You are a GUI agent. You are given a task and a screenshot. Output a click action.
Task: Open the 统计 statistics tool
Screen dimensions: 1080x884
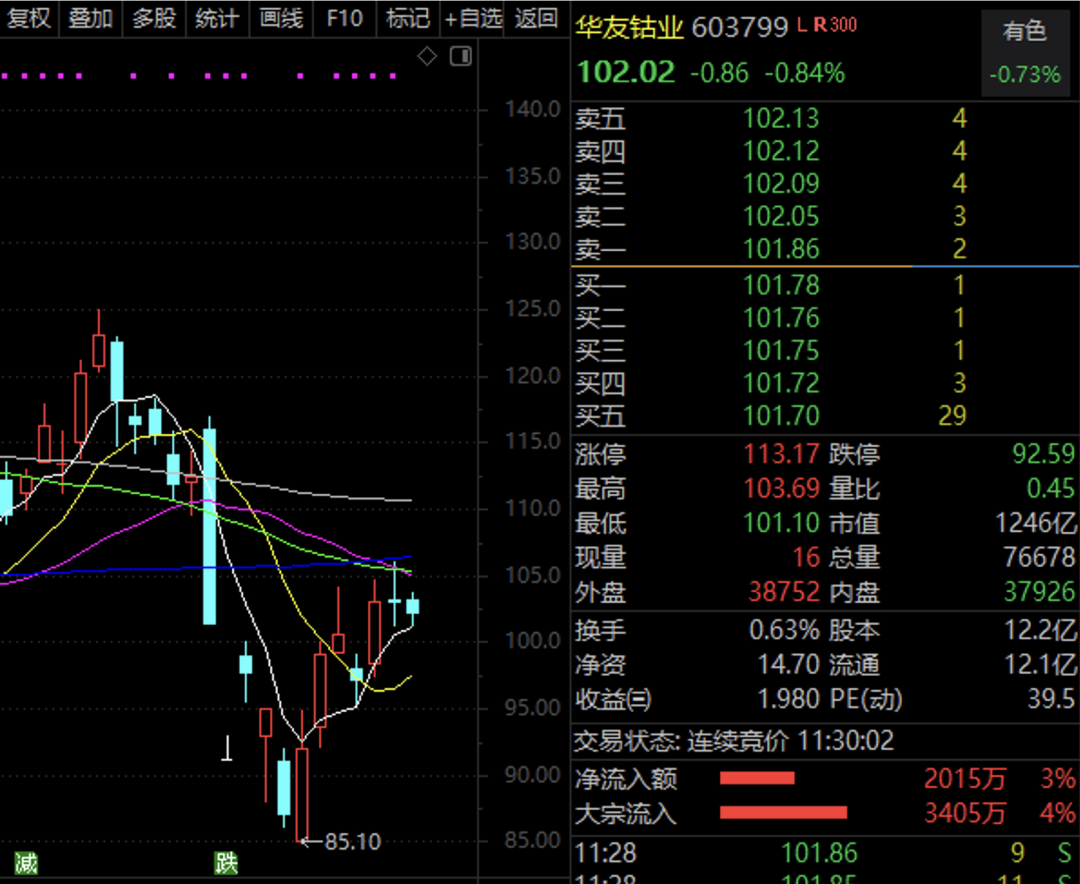coord(217,18)
